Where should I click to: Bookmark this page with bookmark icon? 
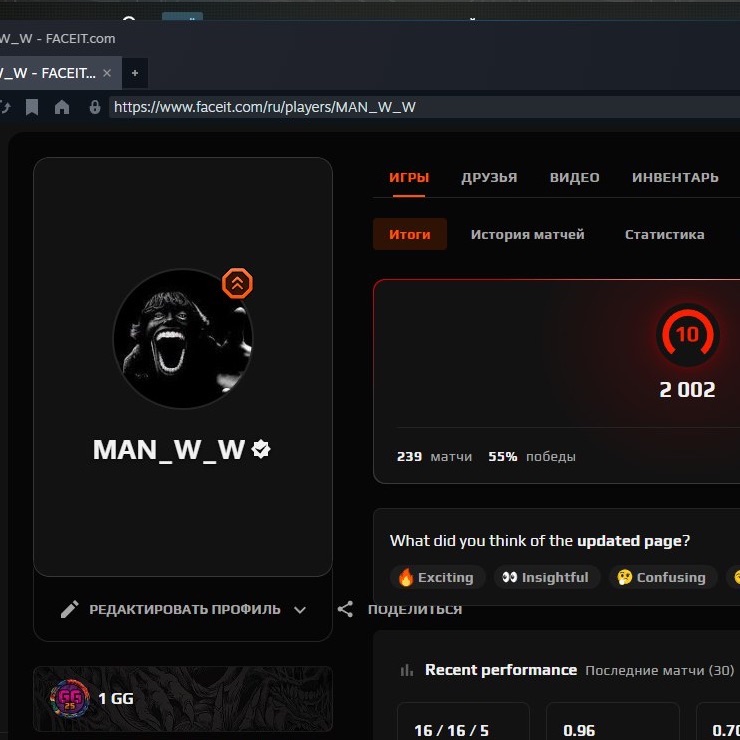[32, 107]
